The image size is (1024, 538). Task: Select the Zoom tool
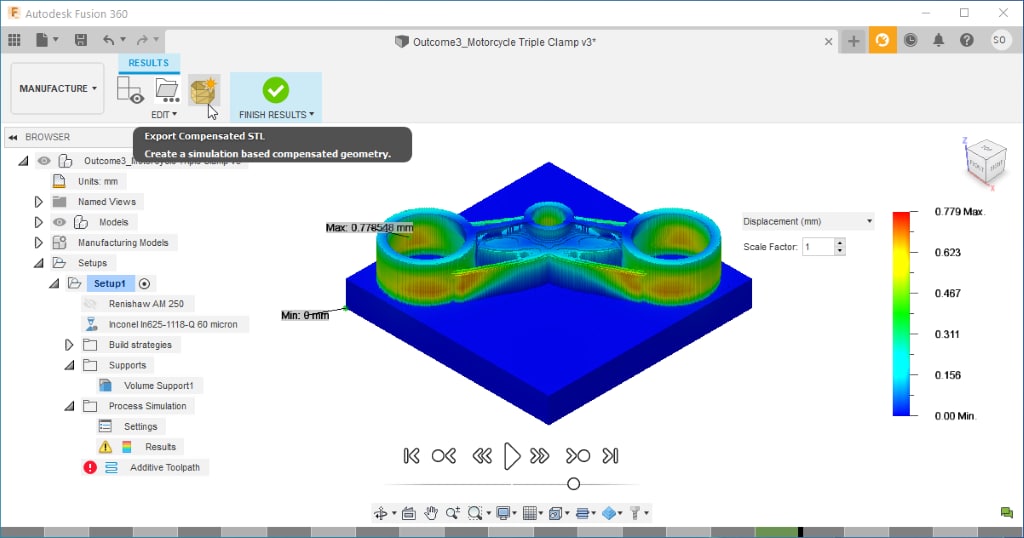[x=453, y=513]
